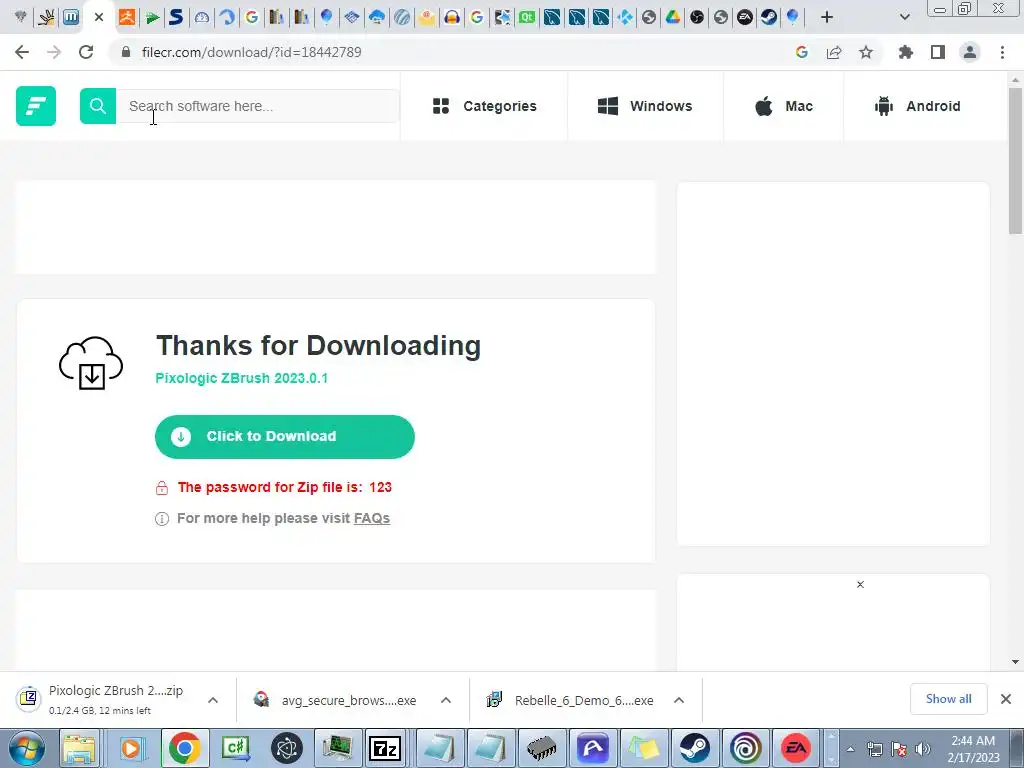Show hidden system tray icons
Image resolution: width=1024 pixels, height=768 pixels.
851,750
